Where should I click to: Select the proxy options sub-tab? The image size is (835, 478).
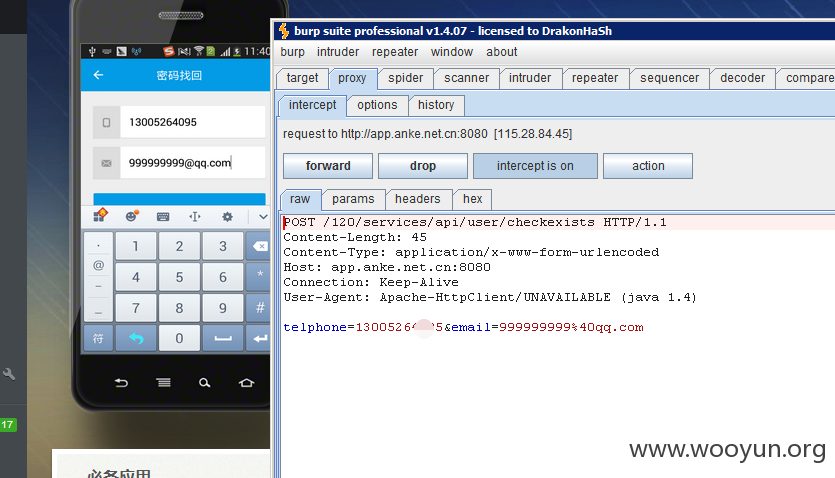point(377,105)
